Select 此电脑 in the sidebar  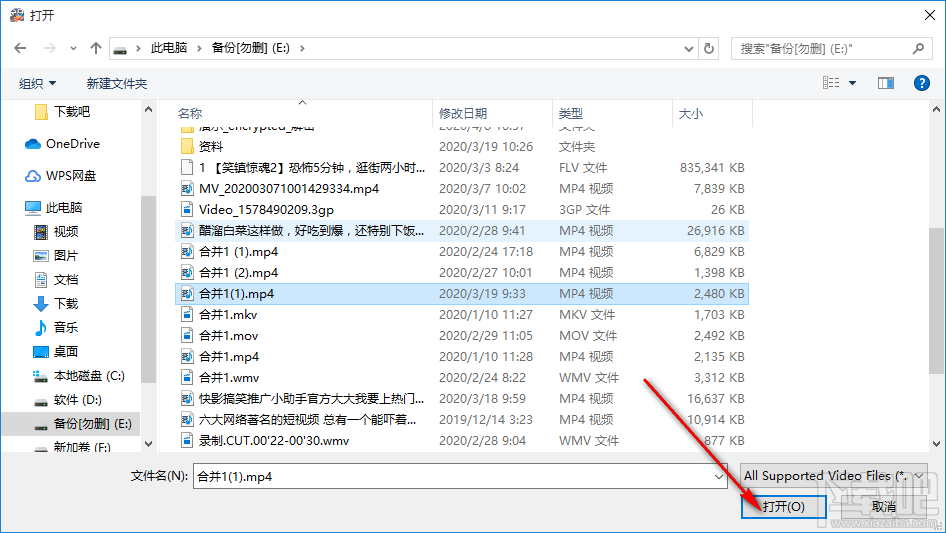click(53, 208)
